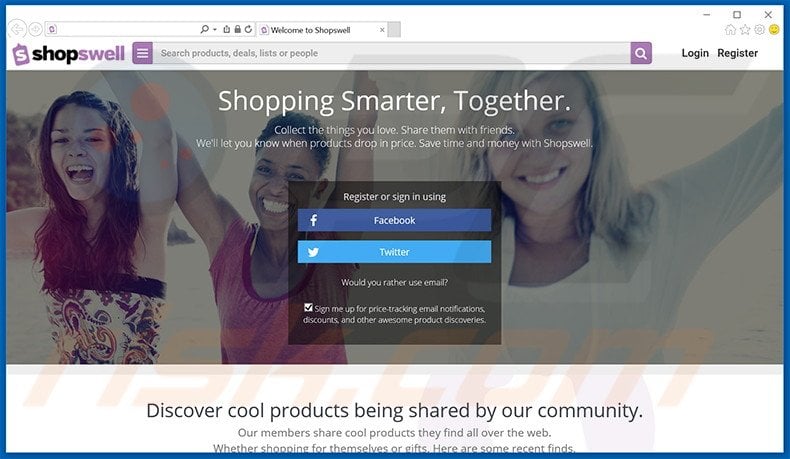Sign in with Twitter button
The image size is (790, 459).
pyautogui.click(x=394, y=252)
